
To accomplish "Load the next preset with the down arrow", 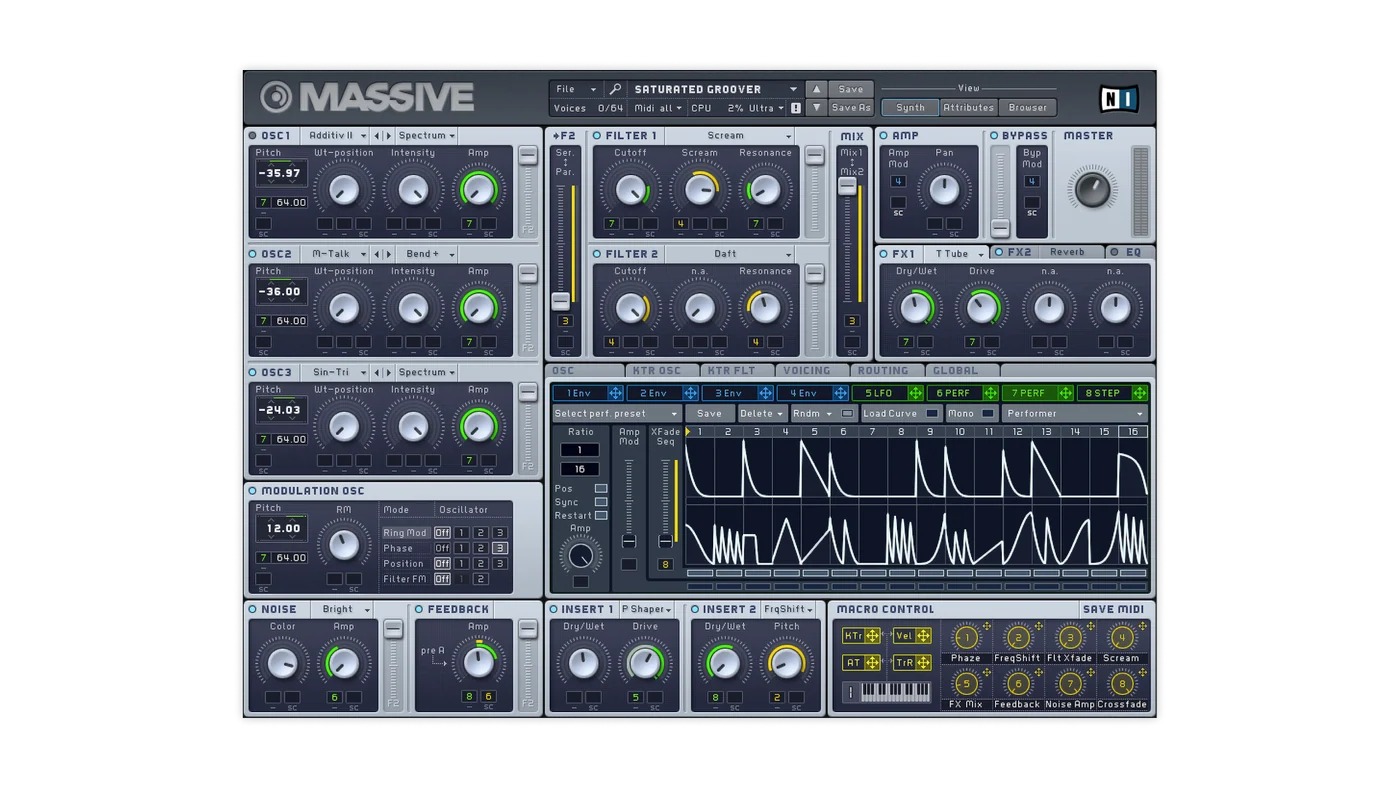I will pyautogui.click(x=817, y=108).
